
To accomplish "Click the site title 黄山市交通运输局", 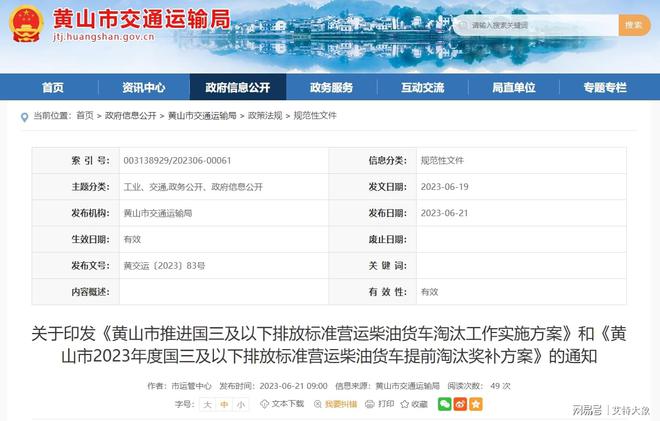I will tap(142, 19).
